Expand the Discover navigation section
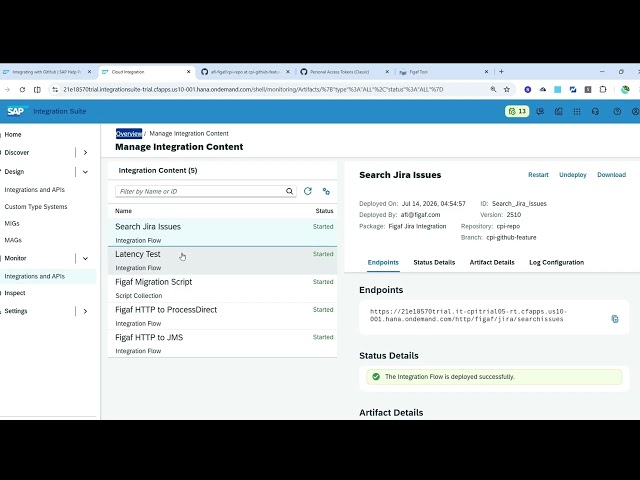The height and width of the screenshot is (480, 640). point(85,152)
